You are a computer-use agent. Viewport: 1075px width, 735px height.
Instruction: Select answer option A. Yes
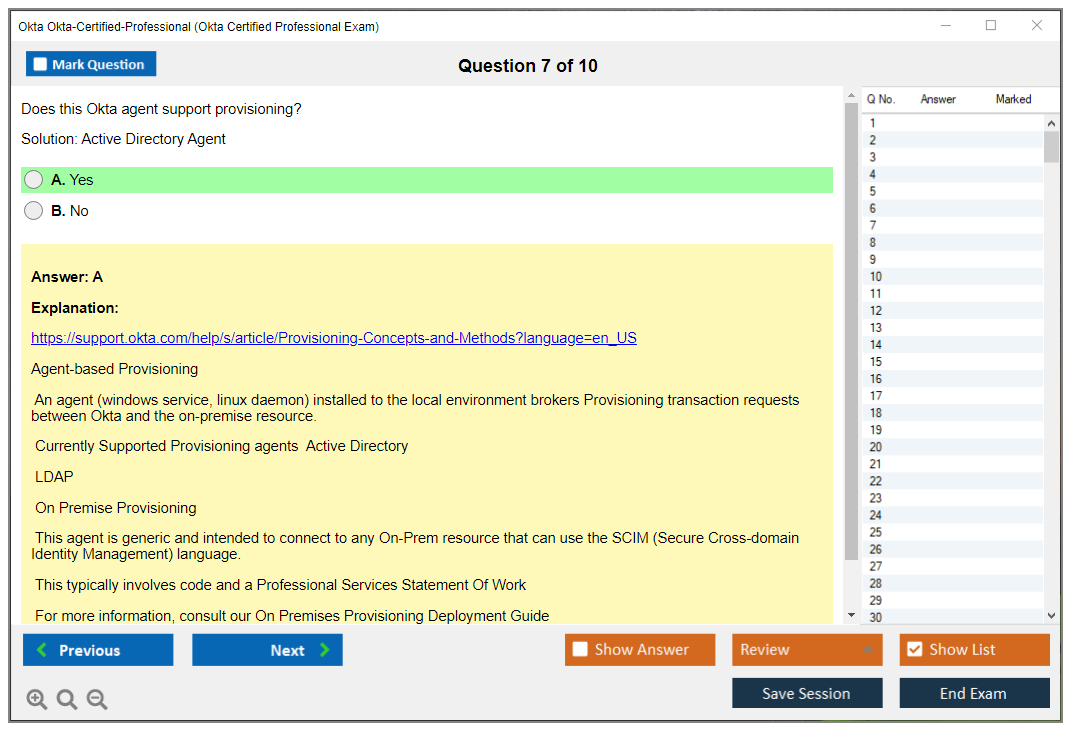34,180
